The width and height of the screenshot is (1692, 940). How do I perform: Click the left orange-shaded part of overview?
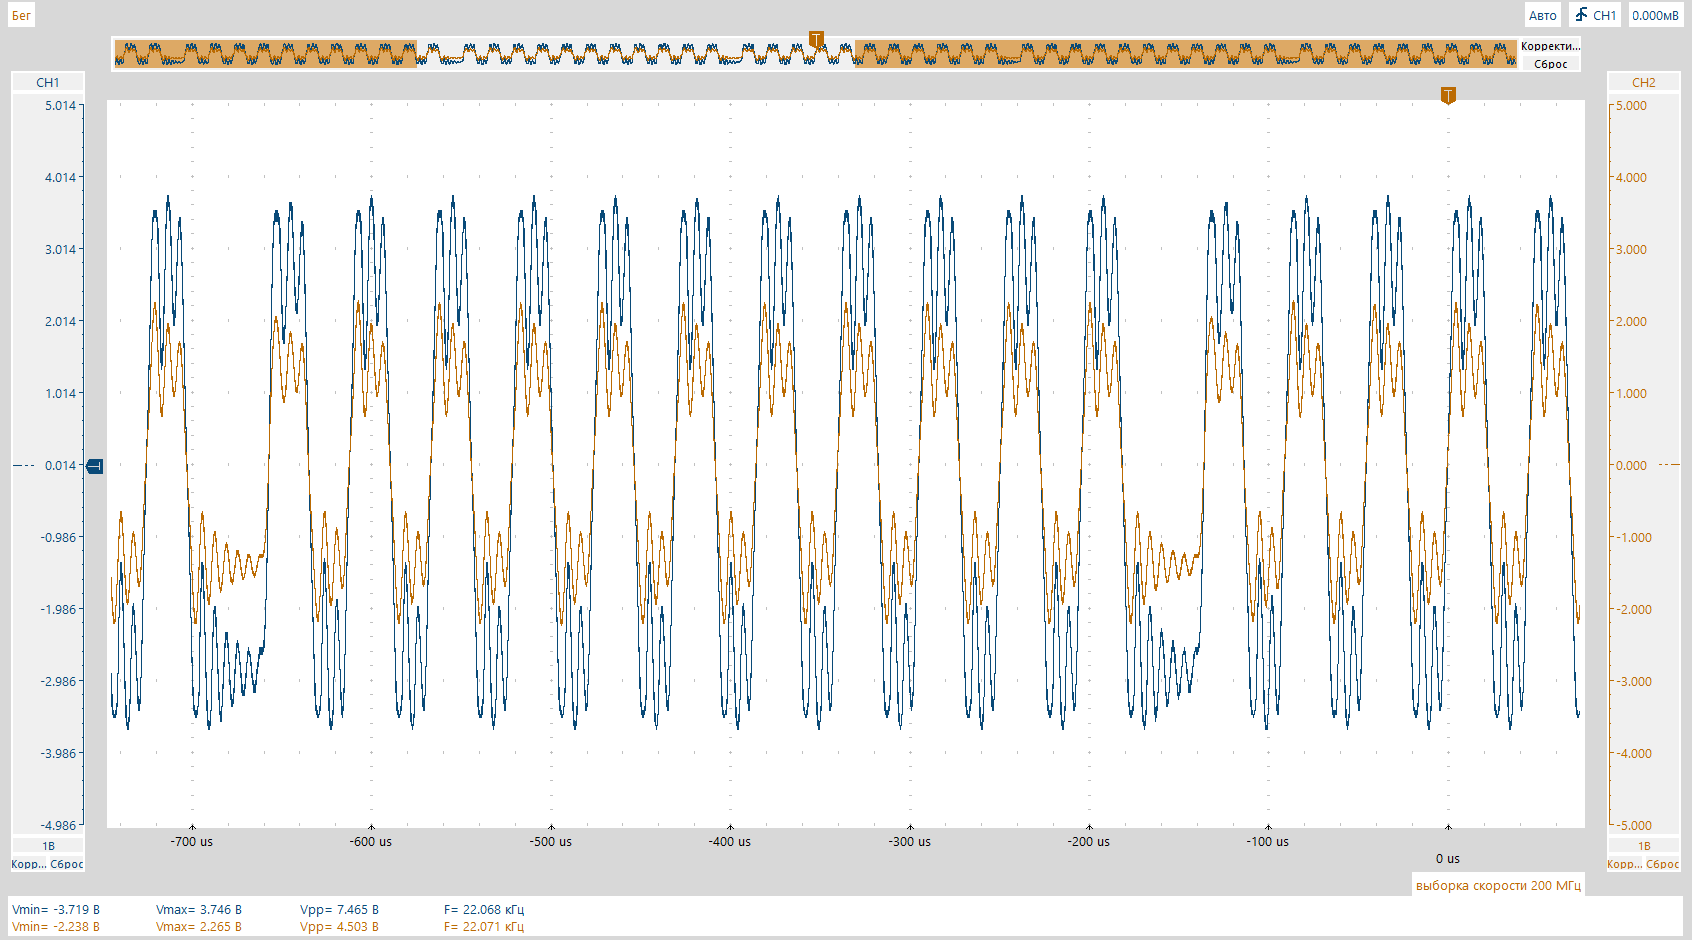pyautogui.click(x=265, y=54)
